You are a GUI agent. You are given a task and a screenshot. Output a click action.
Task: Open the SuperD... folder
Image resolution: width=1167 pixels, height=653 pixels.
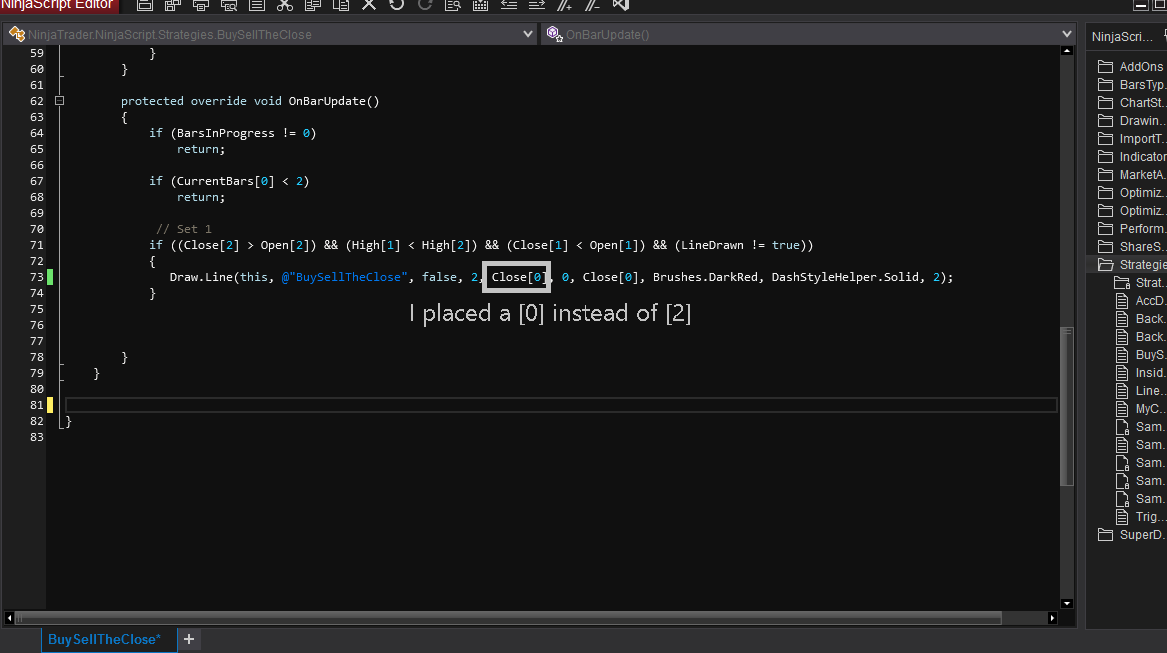(1131, 535)
